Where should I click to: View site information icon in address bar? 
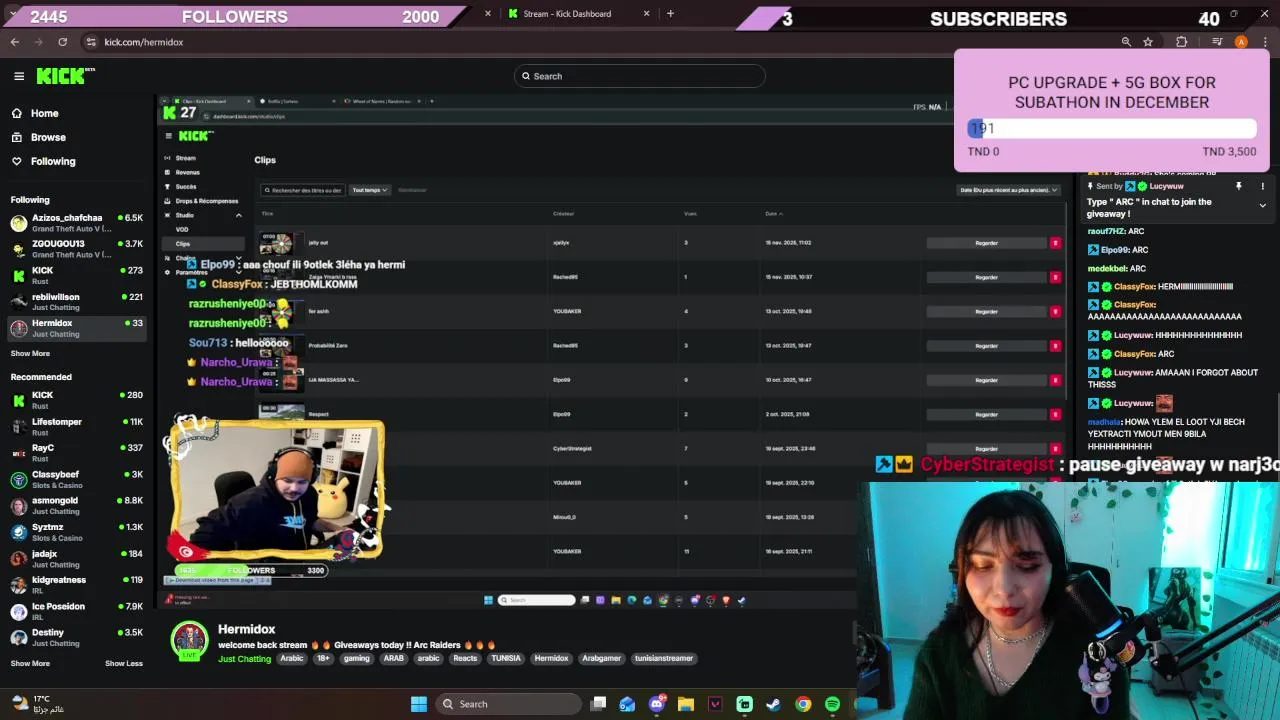point(91,42)
